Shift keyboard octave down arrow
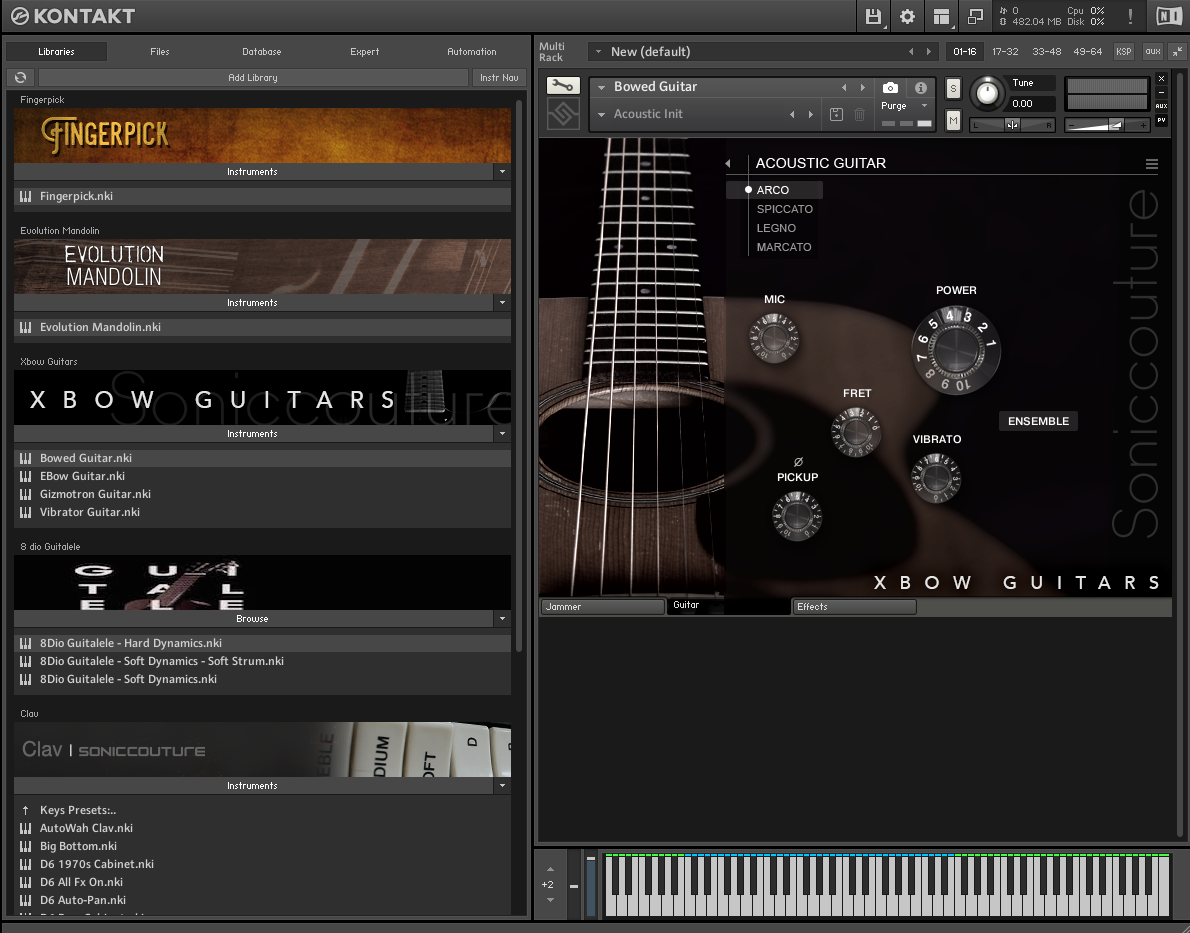Image resolution: width=1190 pixels, height=933 pixels. tap(550, 900)
